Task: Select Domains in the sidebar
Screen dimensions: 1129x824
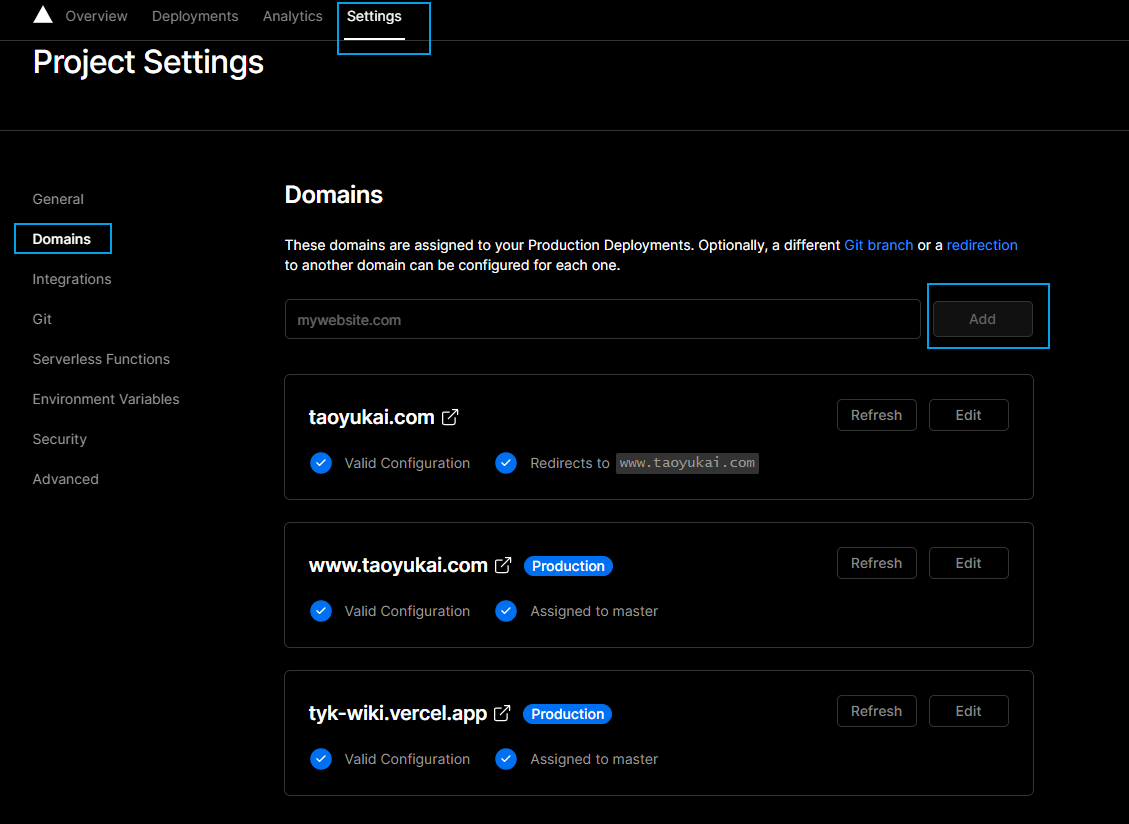Action: [62, 238]
